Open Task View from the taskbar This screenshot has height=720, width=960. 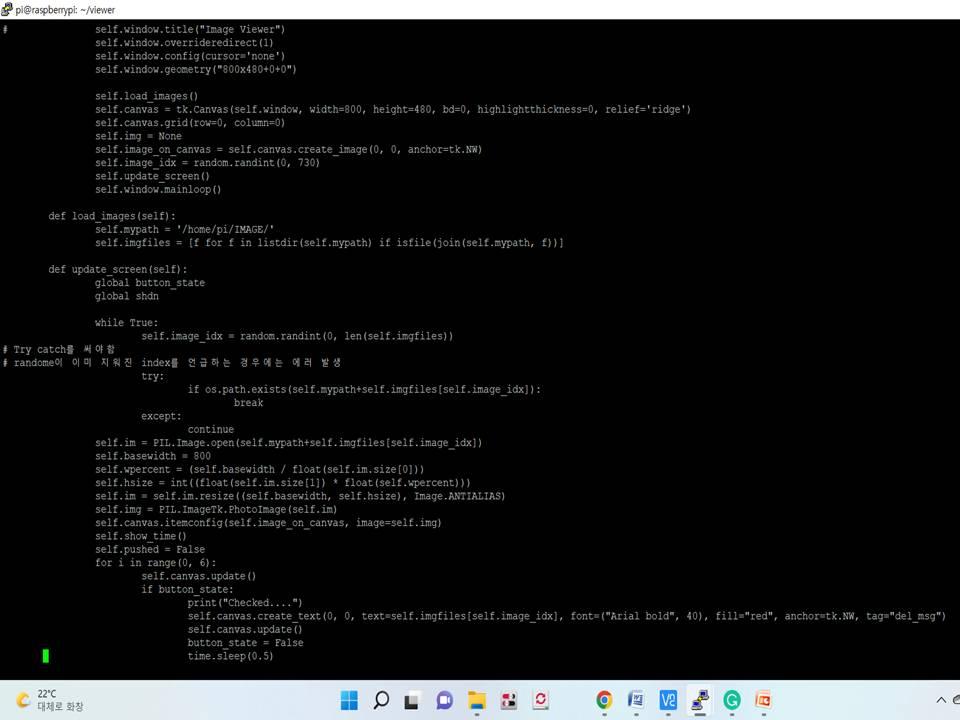pos(412,700)
